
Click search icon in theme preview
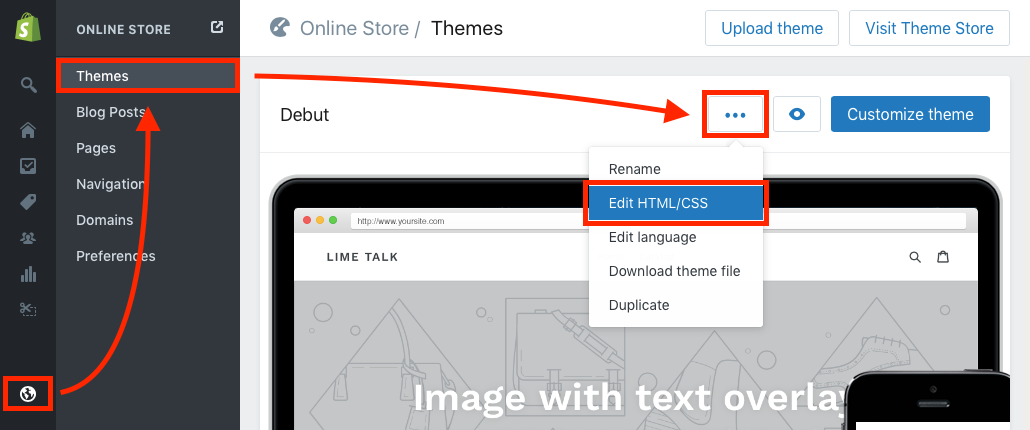[x=914, y=257]
